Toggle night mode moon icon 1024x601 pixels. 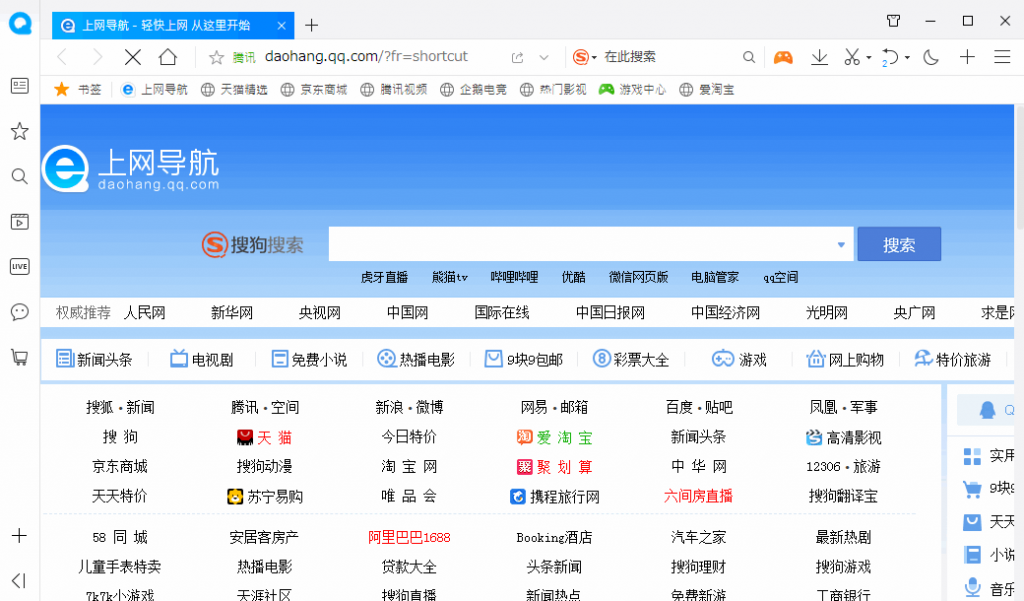(x=931, y=57)
